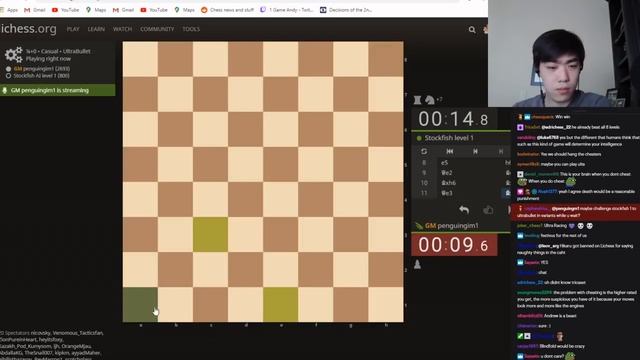Screen dimensions: 640x360
Task: Go to next move button
Action: (501, 151)
